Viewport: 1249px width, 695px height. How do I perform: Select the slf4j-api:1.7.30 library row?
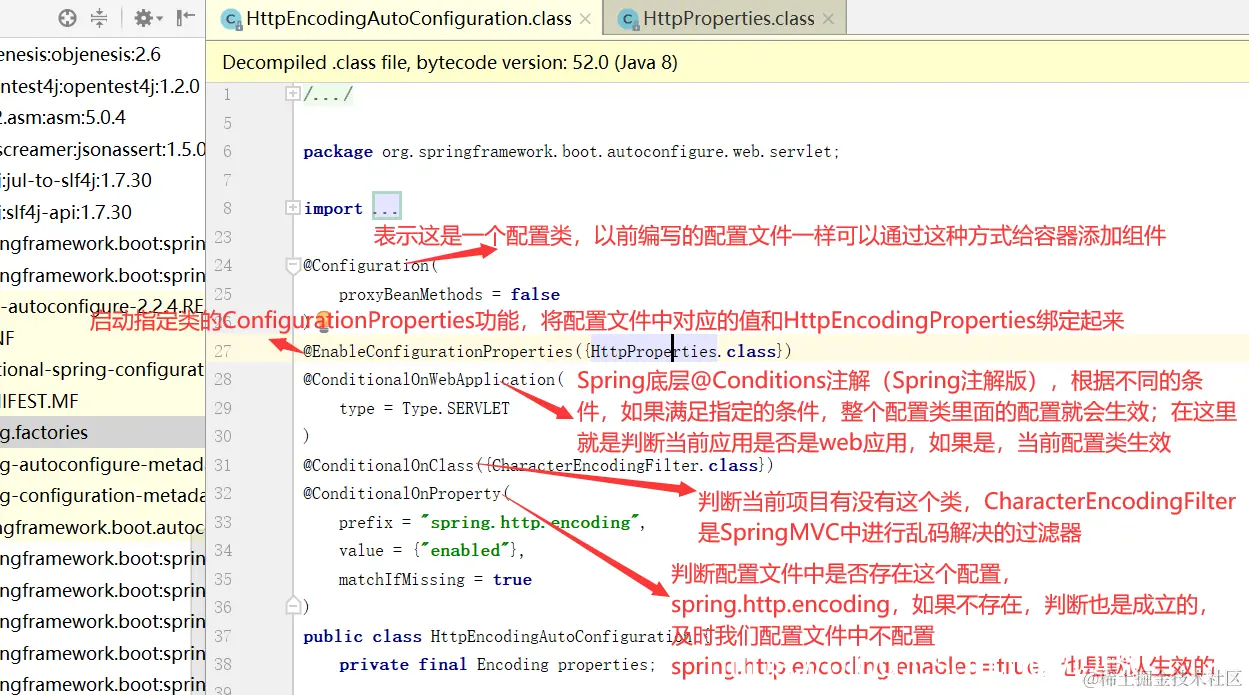(100, 212)
